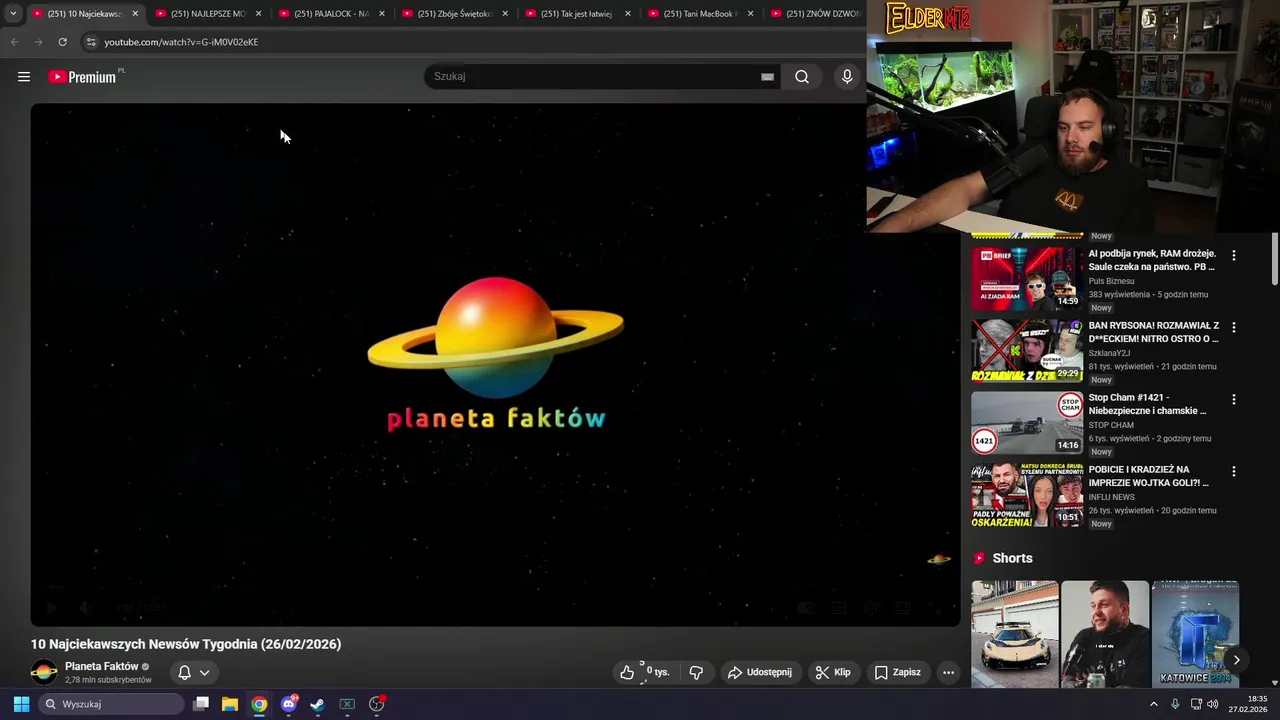
Task: Click the Planeta Faktów watermark in player
Action: click(938, 559)
